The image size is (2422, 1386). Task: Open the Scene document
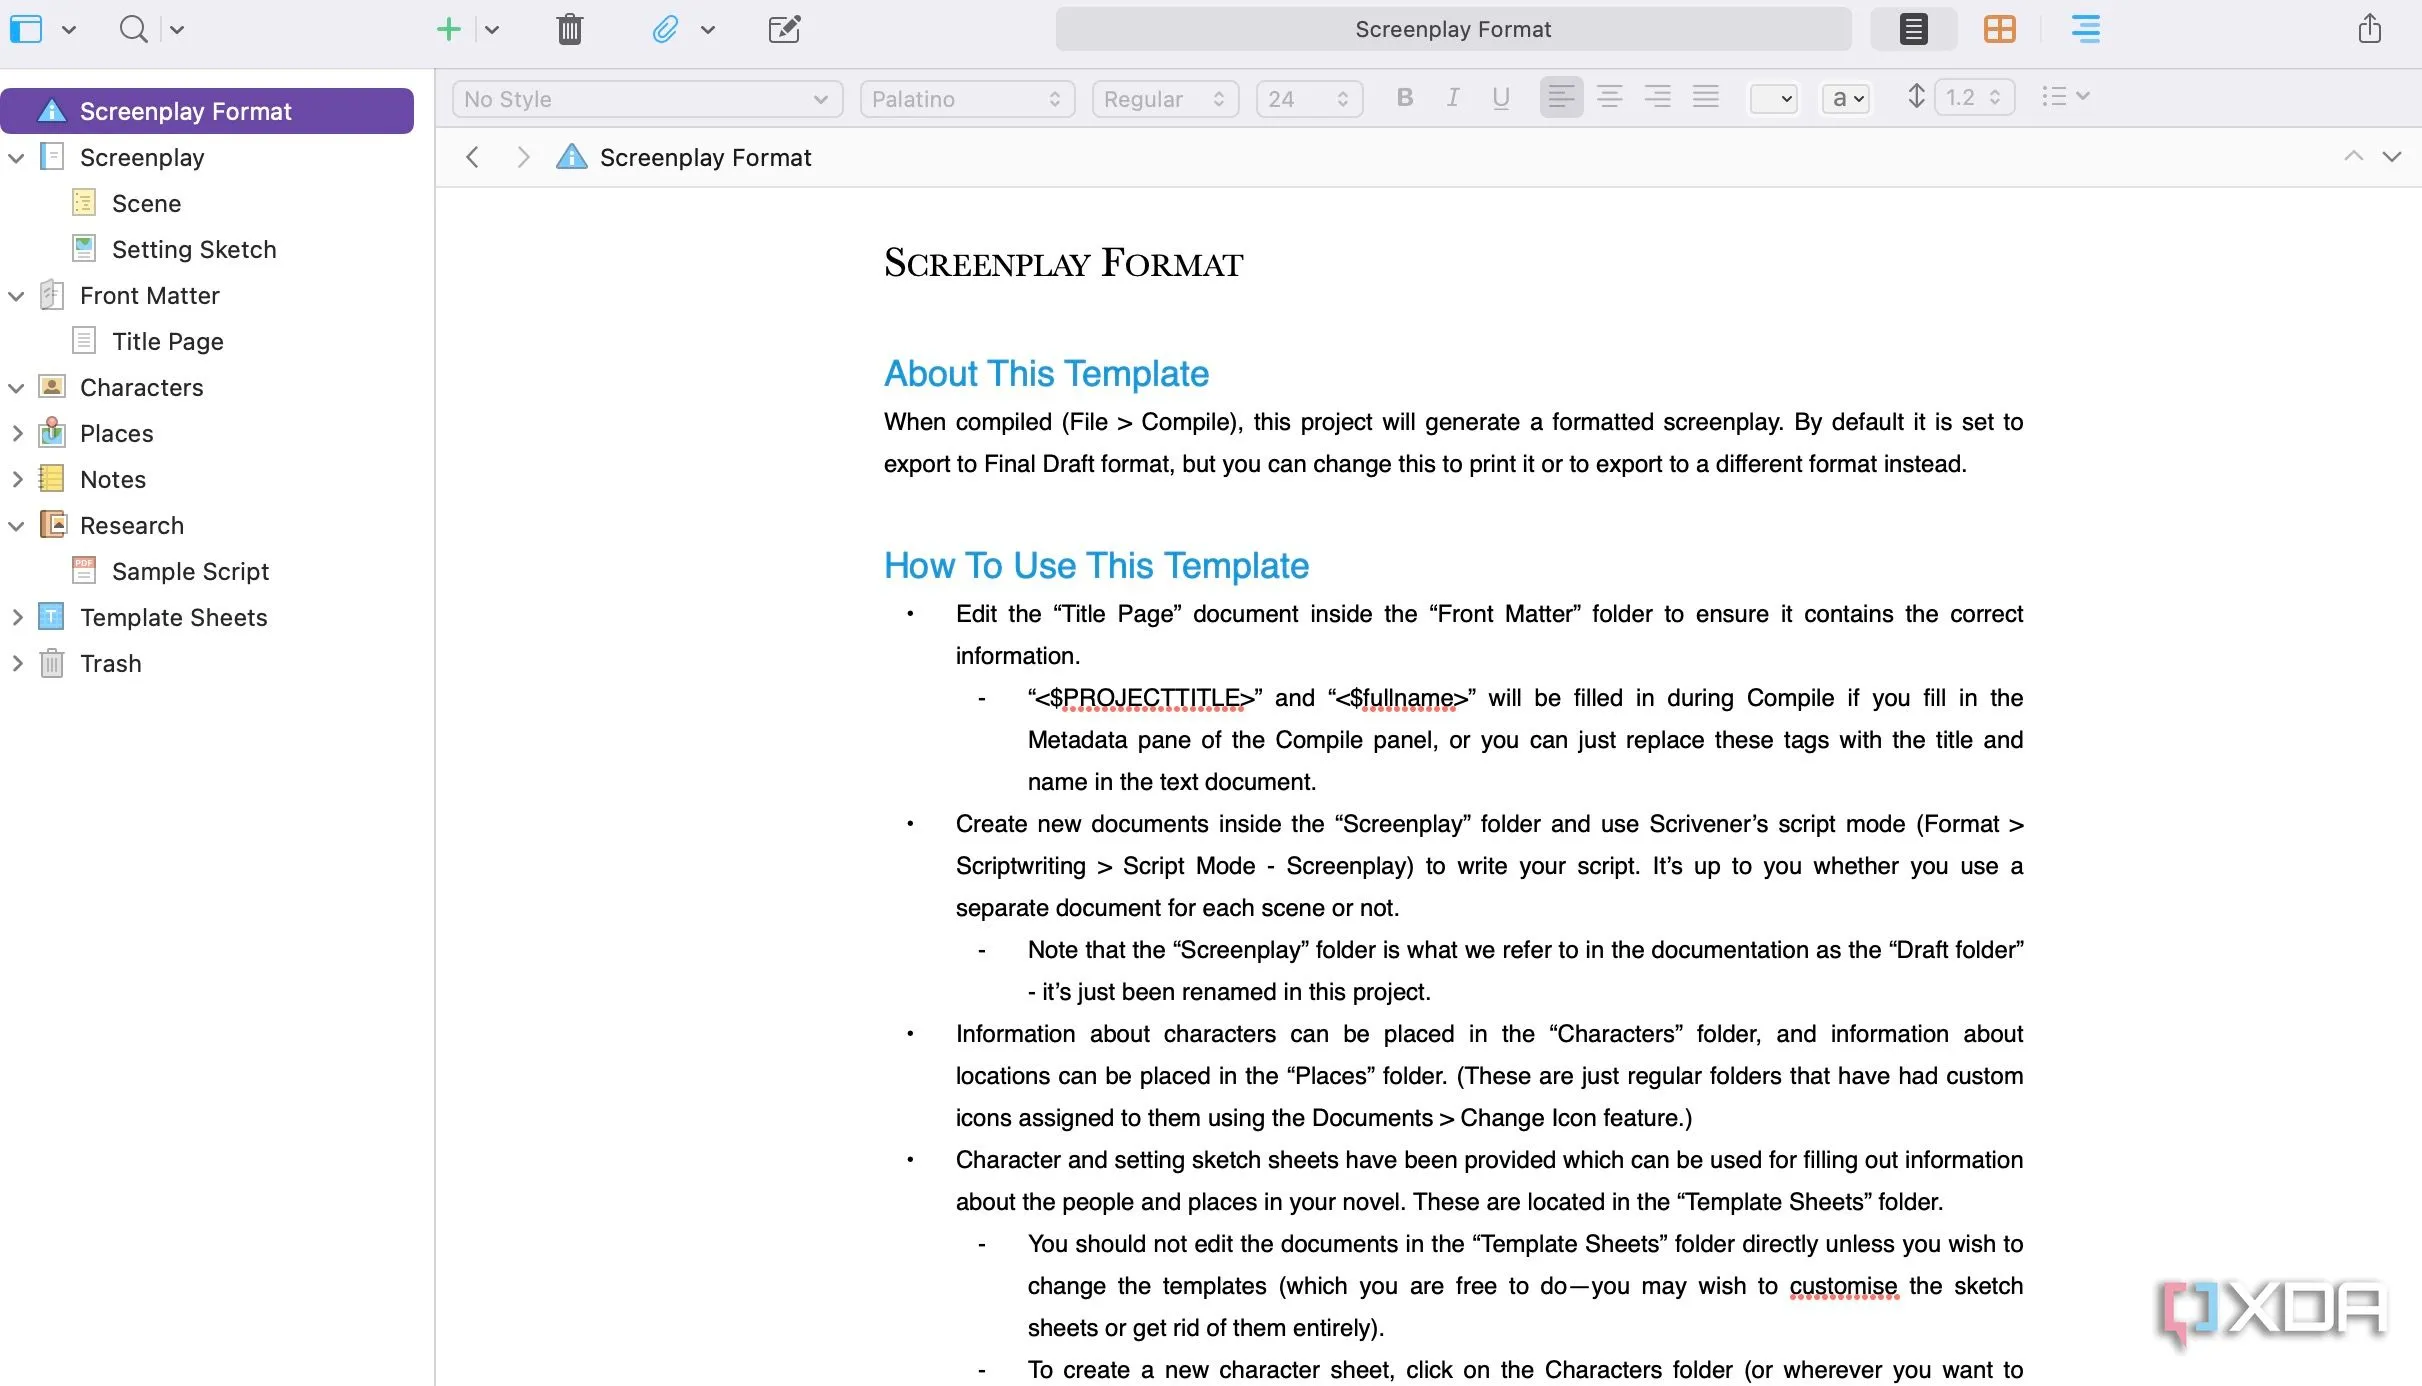pyautogui.click(x=146, y=203)
